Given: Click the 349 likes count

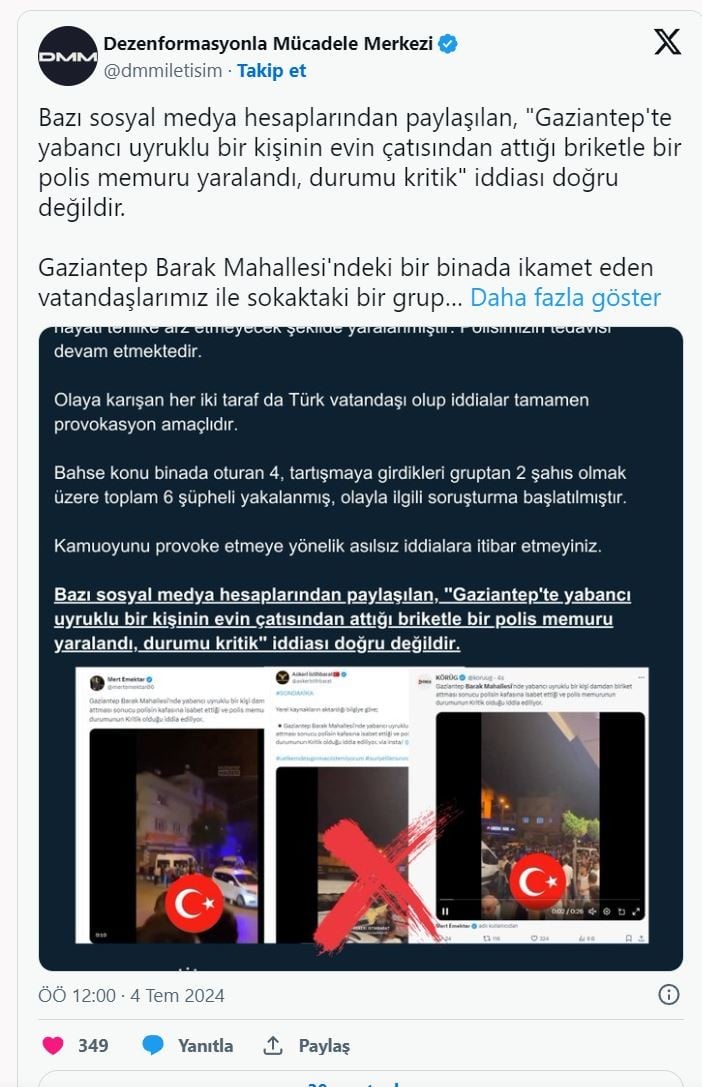Looking at the screenshot, I should tap(93, 1045).
